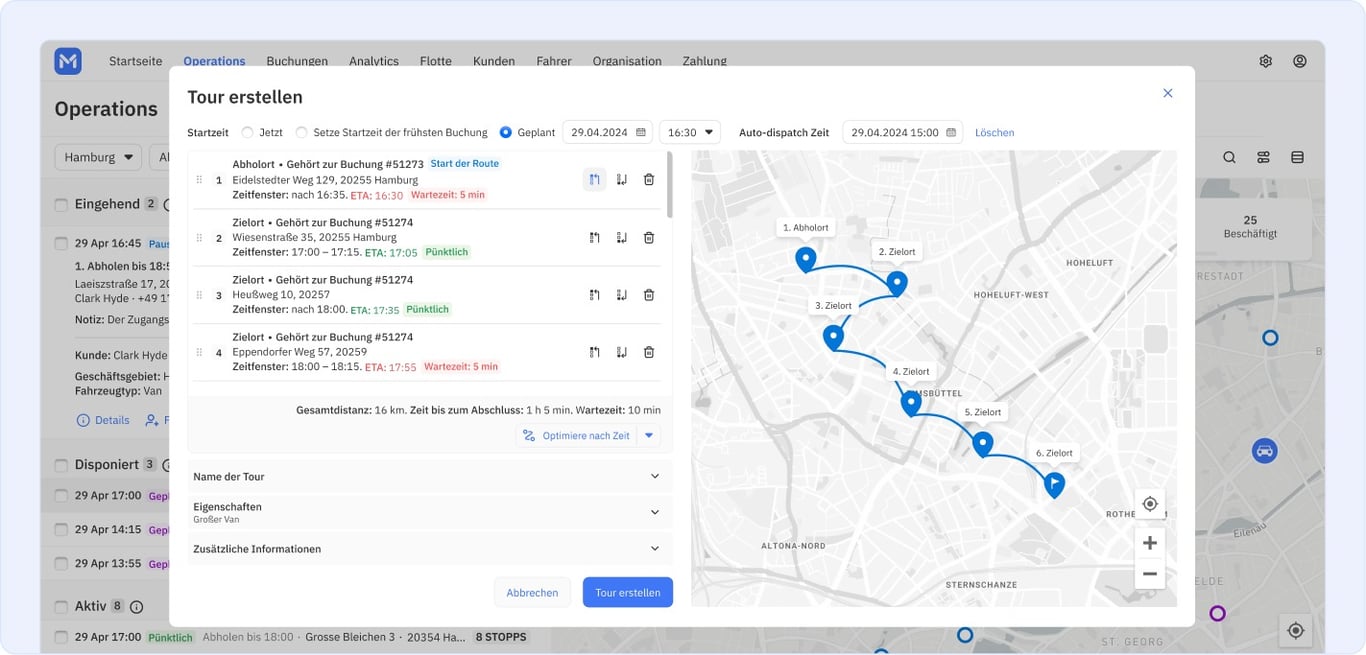Tick the 29 Apr 13:55 row checkbox
This screenshot has width=1366, height=655.
61,564
